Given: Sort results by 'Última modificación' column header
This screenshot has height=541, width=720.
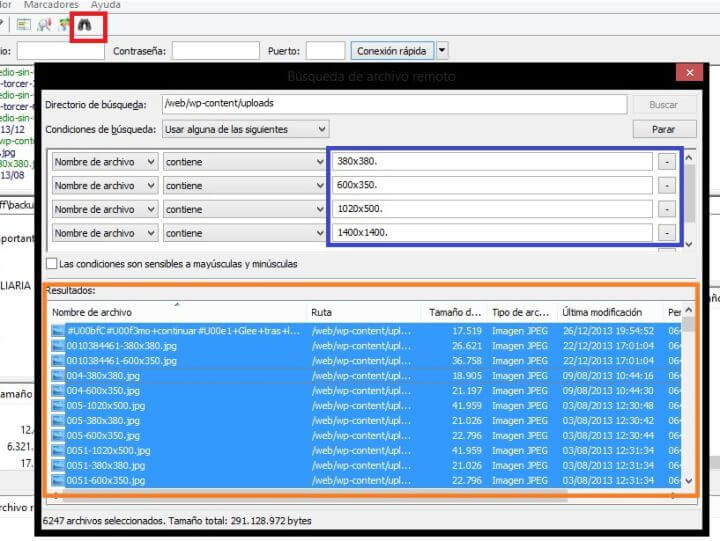Looking at the screenshot, I should [x=607, y=312].
